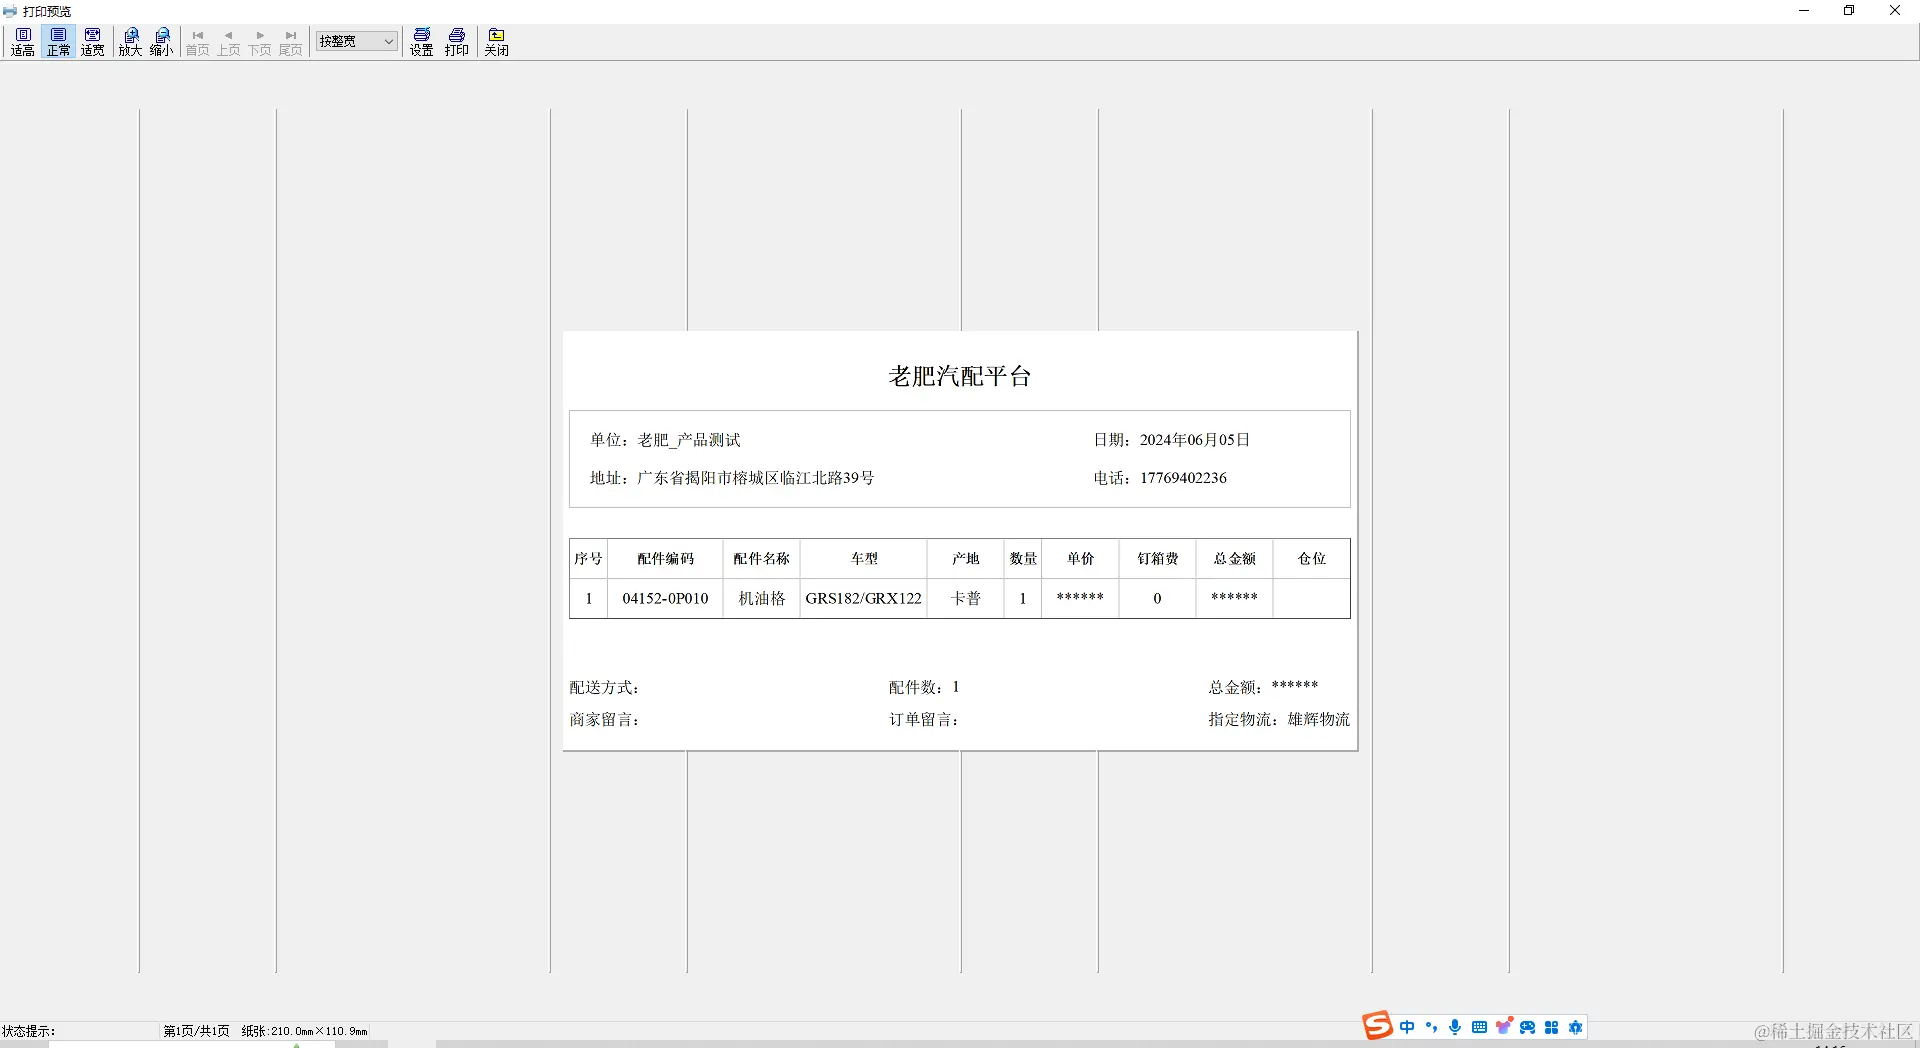1920x1048 pixels.
Task: Open the IME soft keyboard icon
Action: pos(1479,1027)
